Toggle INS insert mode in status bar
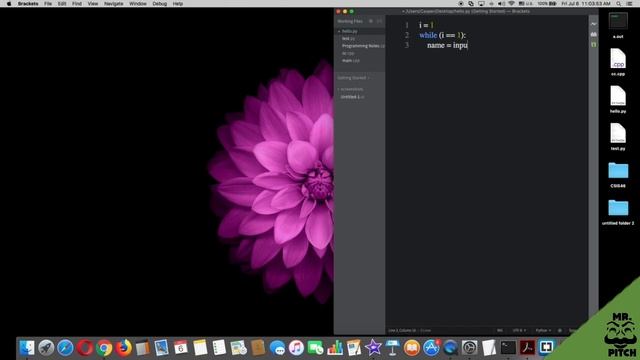This screenshot has width=640, height=360. 500,330
